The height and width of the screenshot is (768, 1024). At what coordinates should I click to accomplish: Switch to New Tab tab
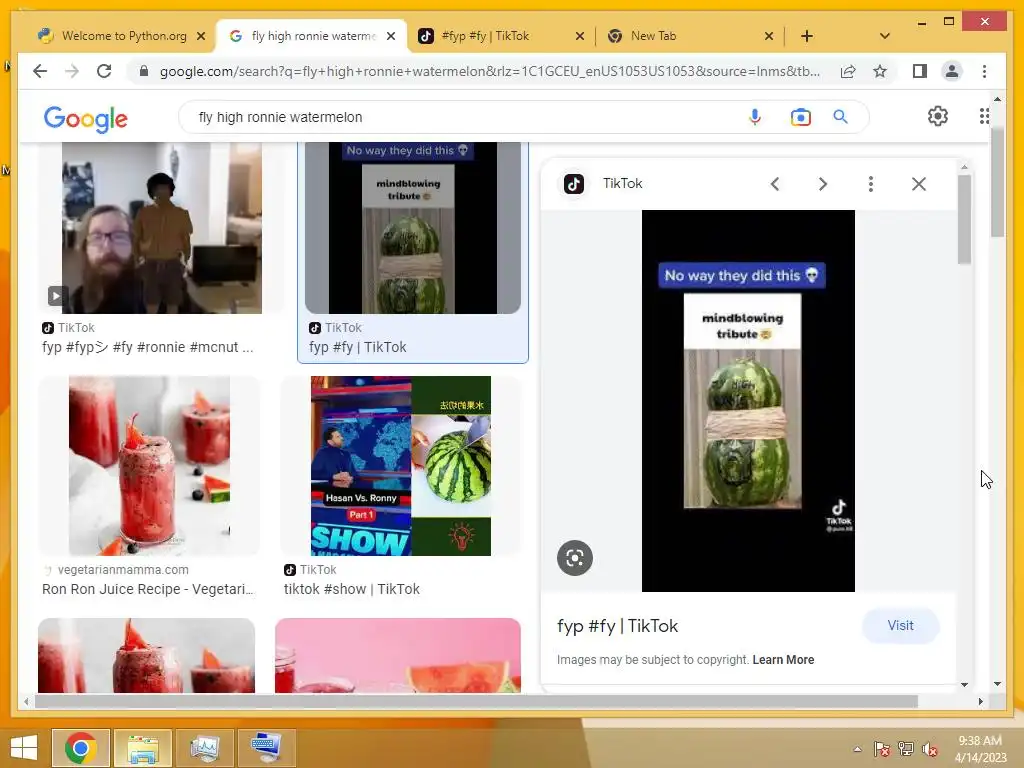(689, 36)
